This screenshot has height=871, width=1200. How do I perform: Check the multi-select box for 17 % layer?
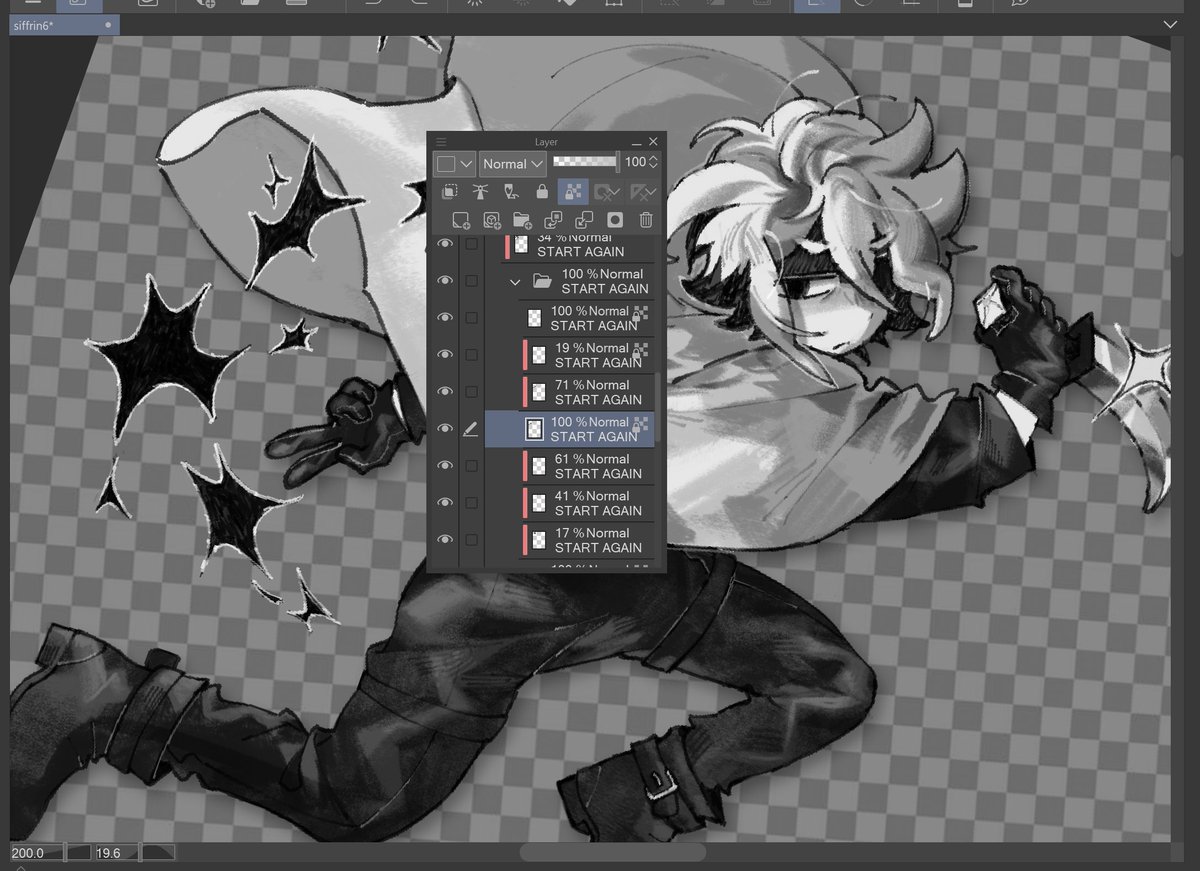(471, 540)
